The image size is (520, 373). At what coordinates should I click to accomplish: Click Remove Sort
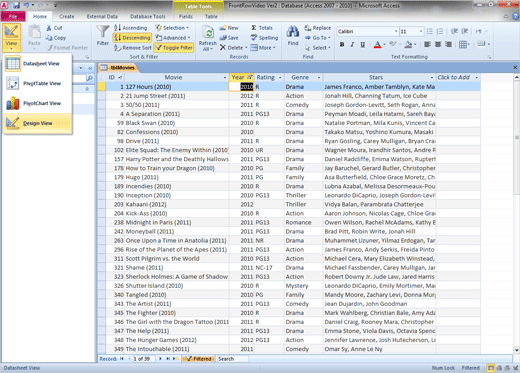(x=132, y=48)
